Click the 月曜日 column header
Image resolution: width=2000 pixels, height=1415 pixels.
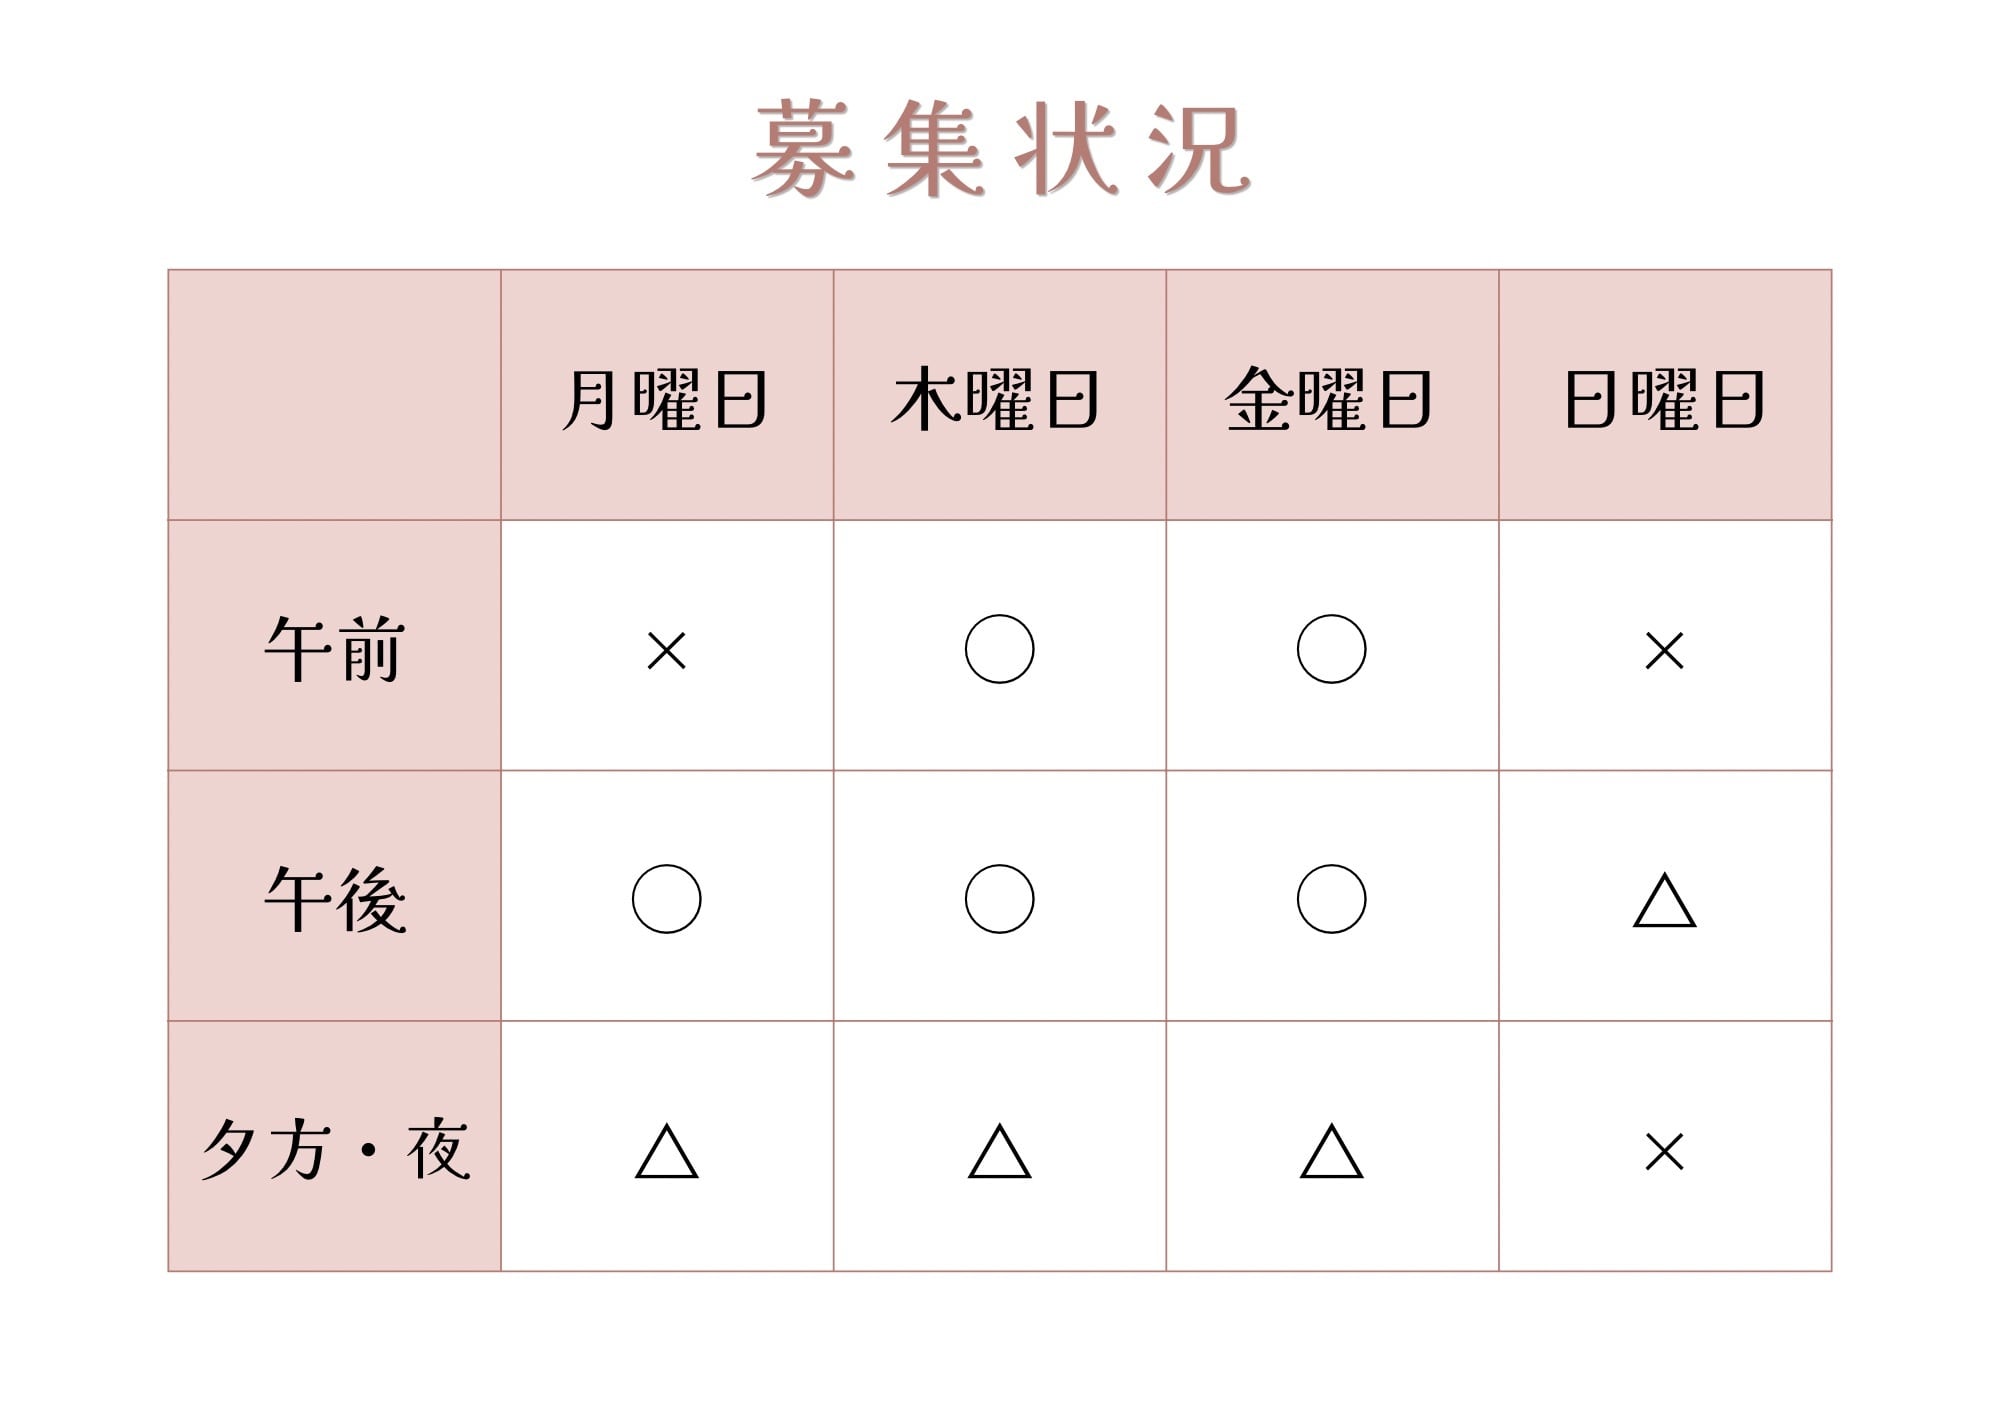[666, 399]
